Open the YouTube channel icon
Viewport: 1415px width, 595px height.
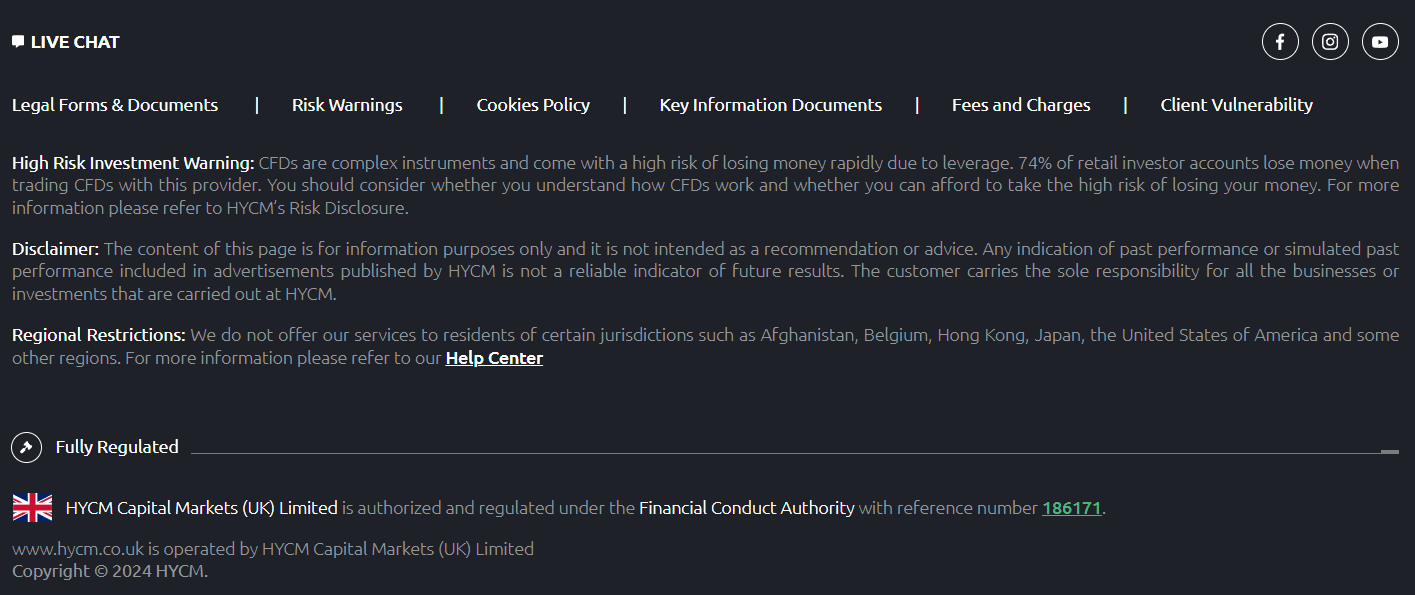[x=1380, y=41]
